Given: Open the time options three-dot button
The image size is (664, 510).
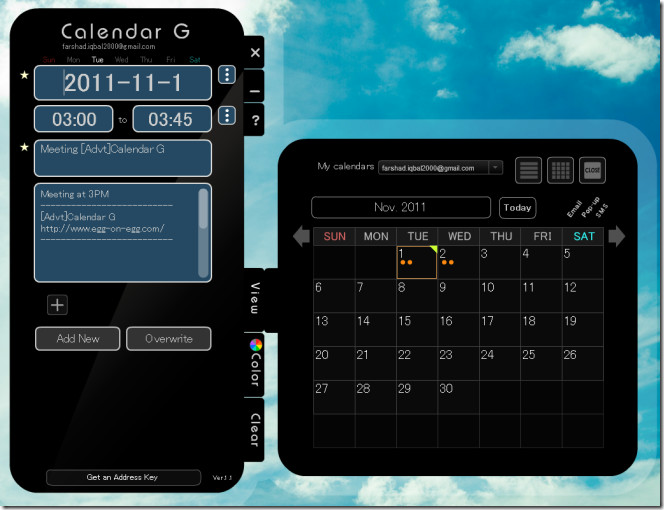Looking at the screenshot, I should [x=227, y=116].
